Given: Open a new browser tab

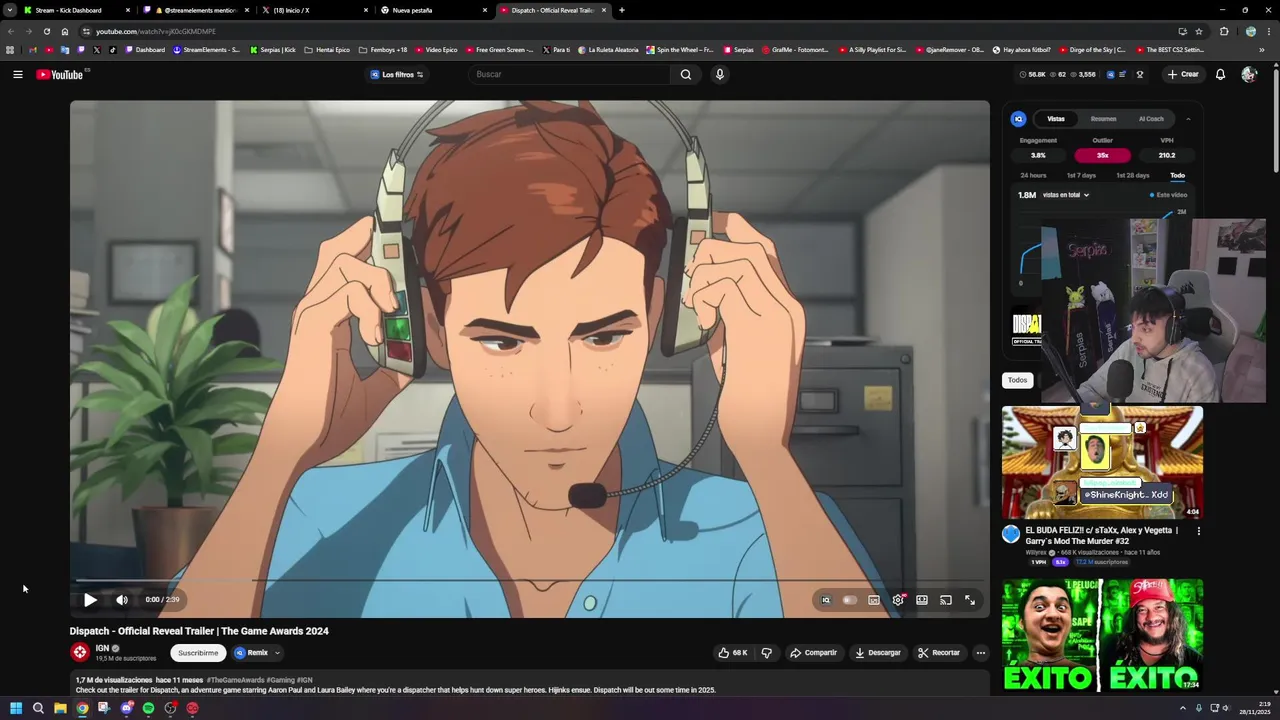Looking at the screenshot, I should (622, 10).
